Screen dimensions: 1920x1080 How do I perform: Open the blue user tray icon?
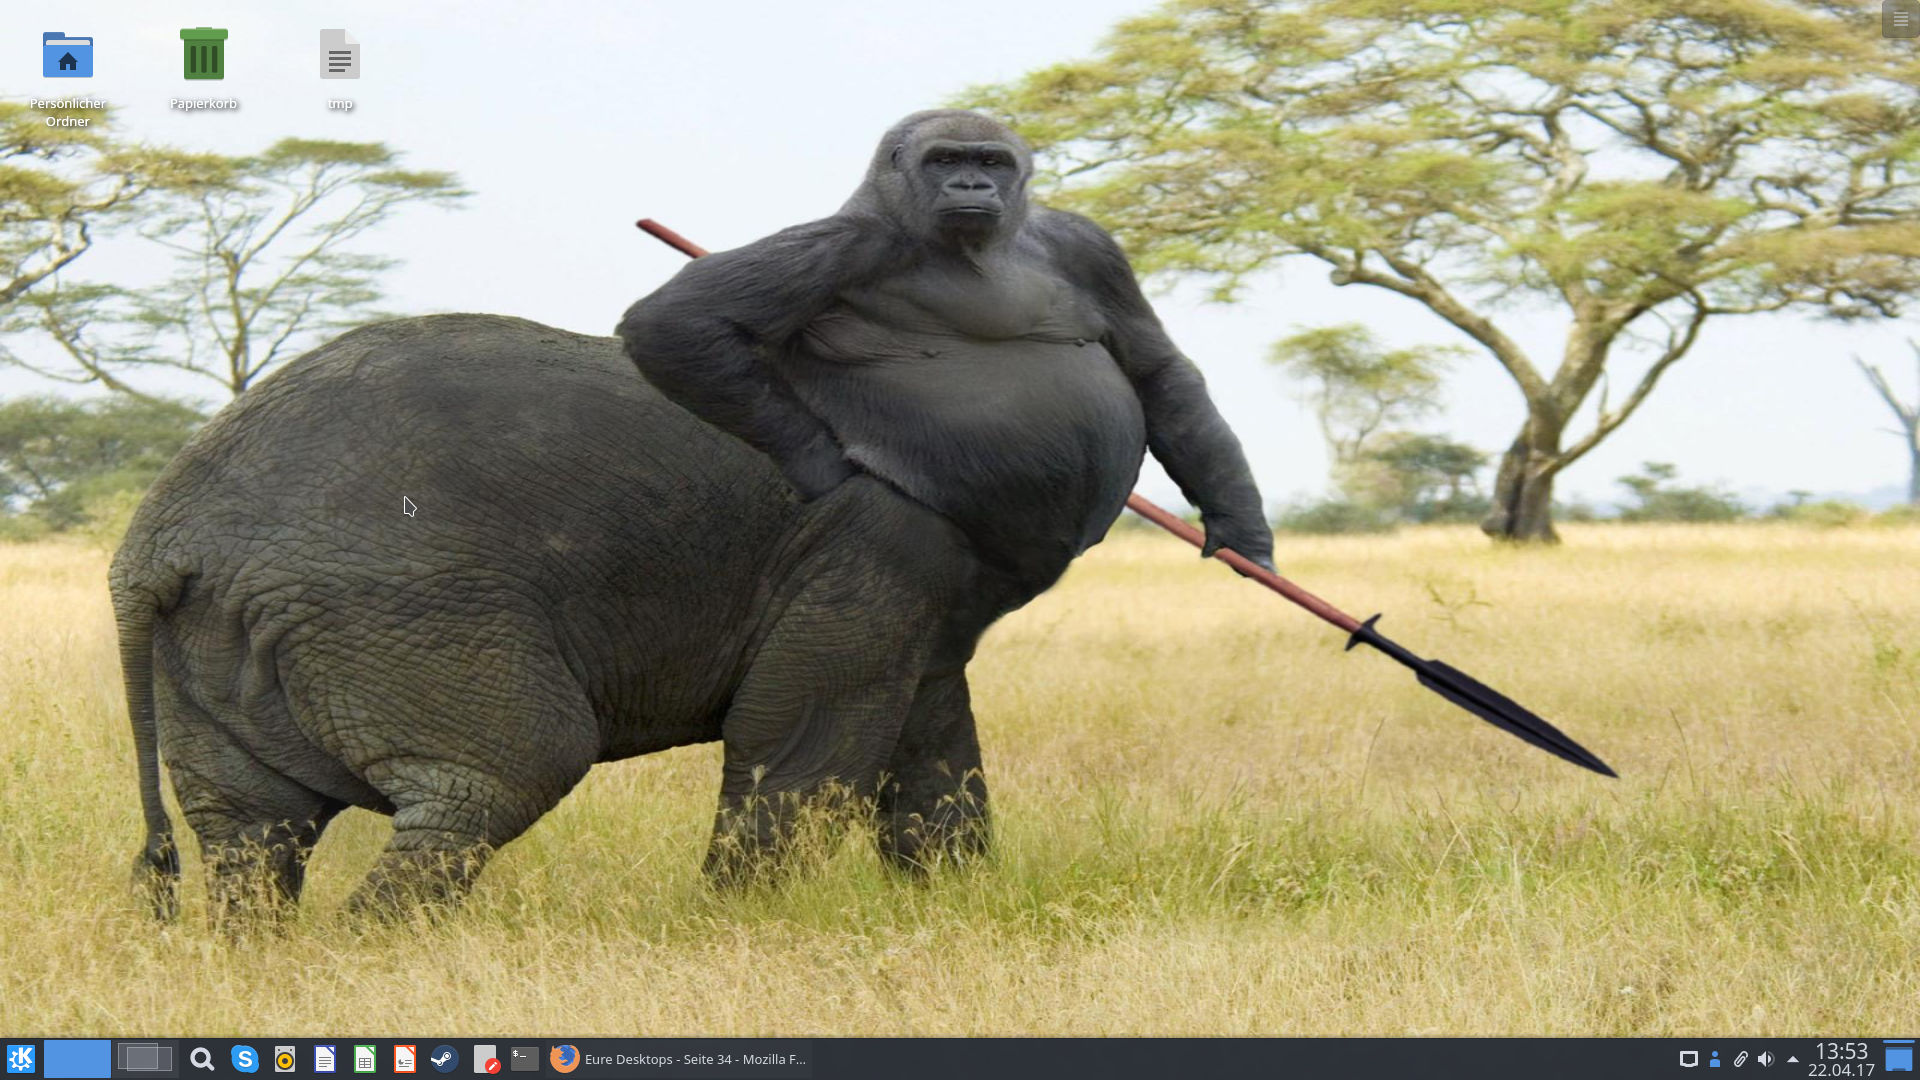tap(1715, 1059)
